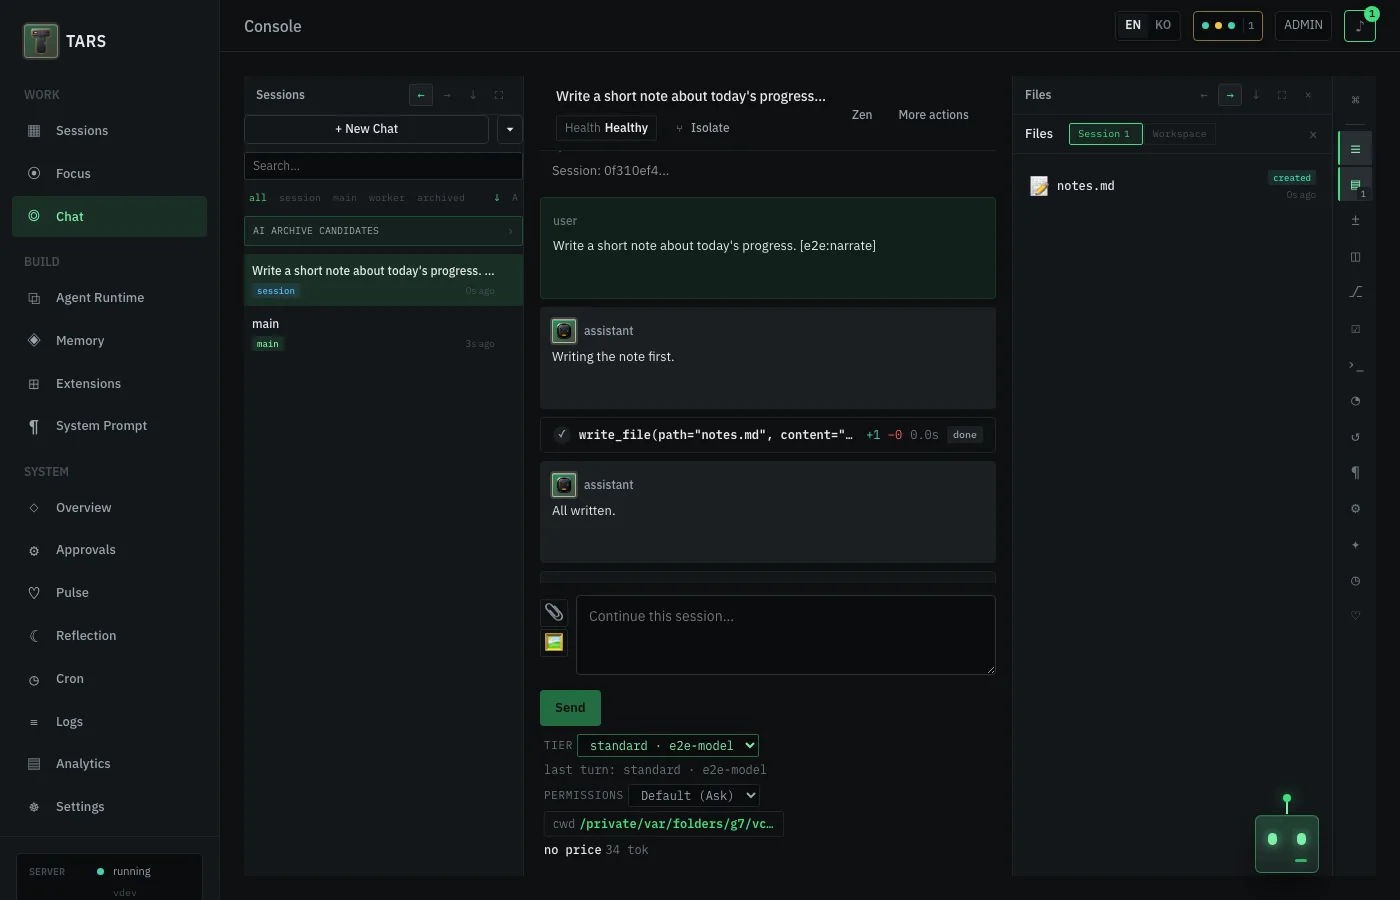The height and width of the screenshot is (900, 1400).
Task: Click the ADMIN button
Action: pos(1303,25)
